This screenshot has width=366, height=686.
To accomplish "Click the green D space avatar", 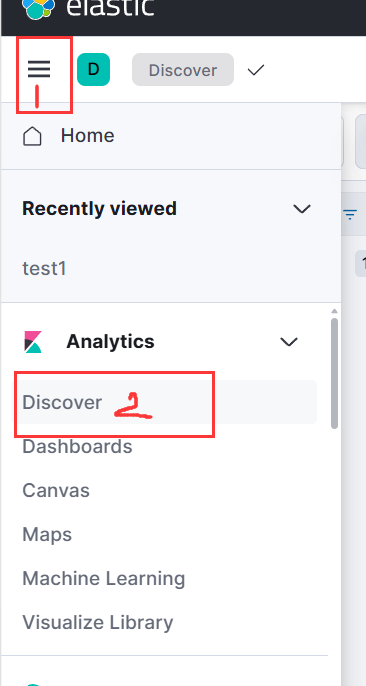I will tap(93, 70).
